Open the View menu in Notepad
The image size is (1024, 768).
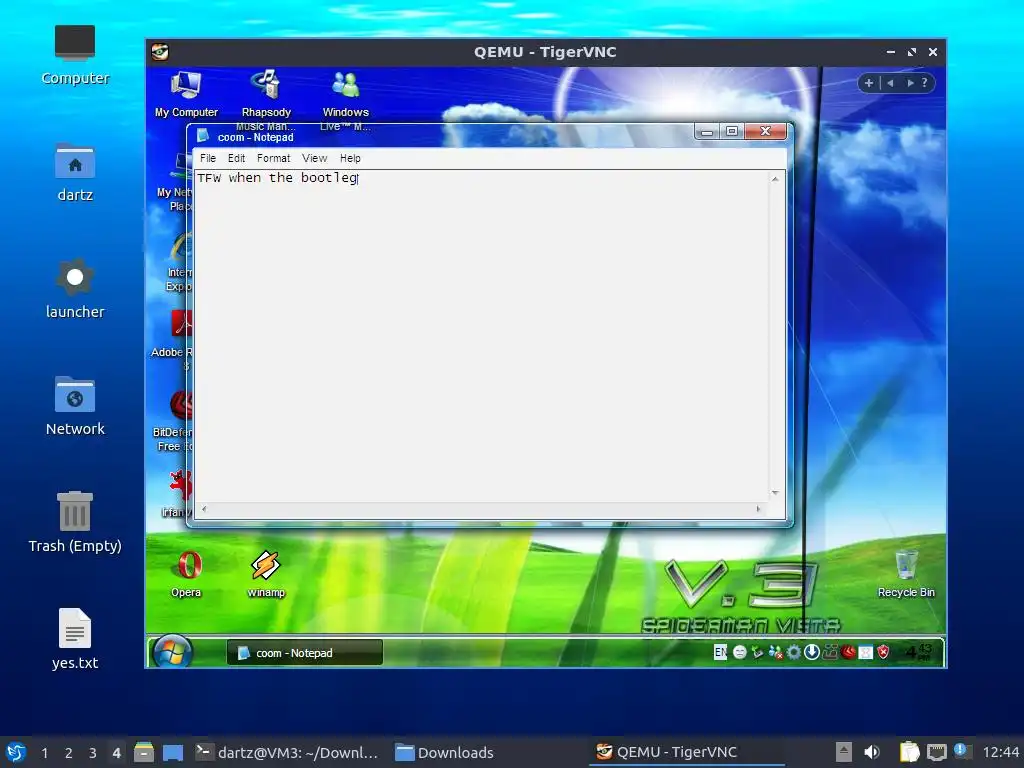tap(314, 158)
